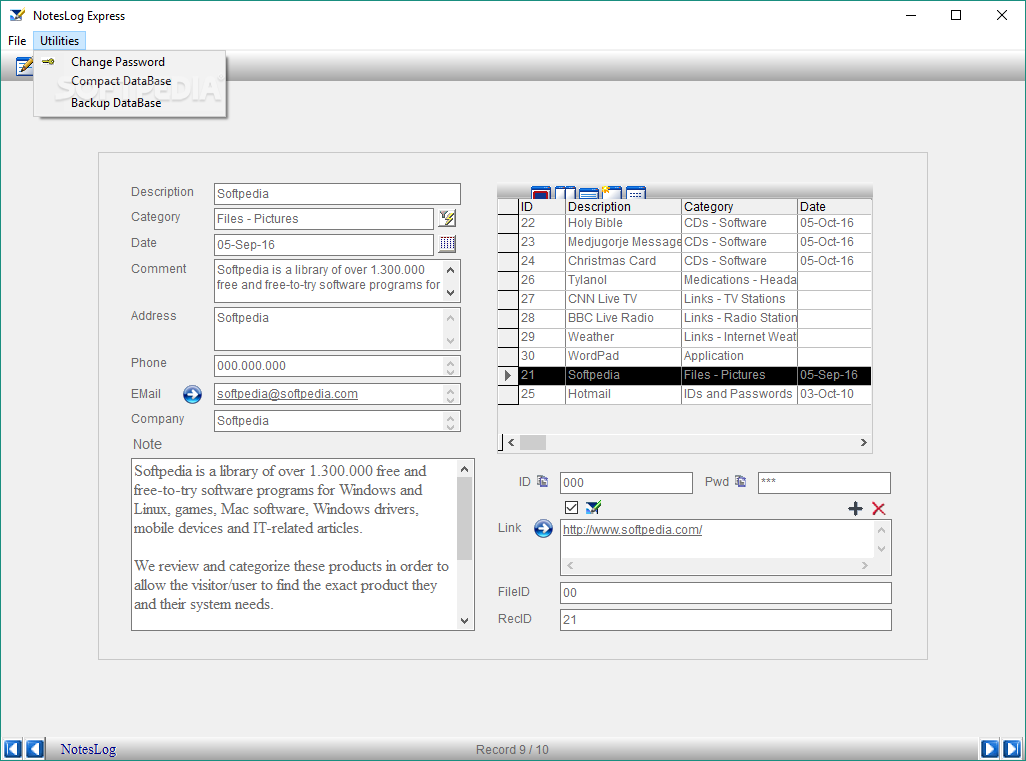Click the Date column header in grid
Viewport: 1026px width, 761px height.
[834, 206]
